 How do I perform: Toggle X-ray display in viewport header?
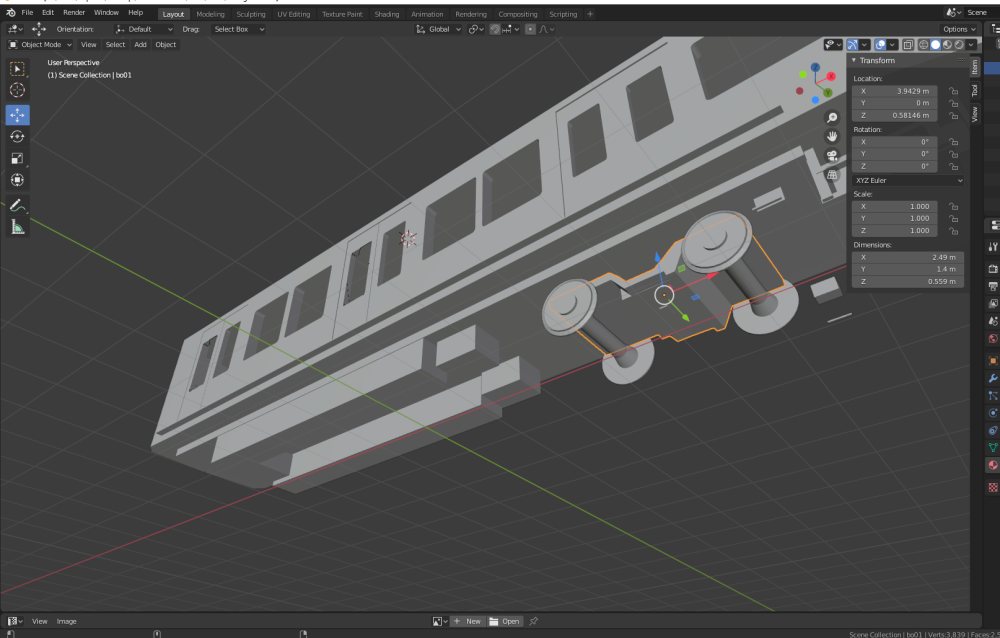tap(907, 45)
